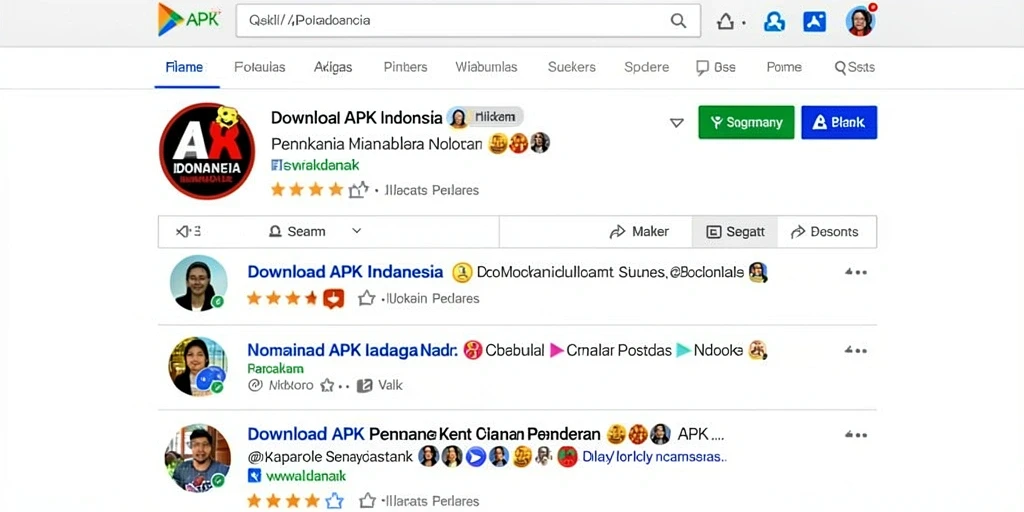The height and width of the screenshot is (512, 1024).
Task: Select the Segatt toolbar button
Action: [735, 232]
